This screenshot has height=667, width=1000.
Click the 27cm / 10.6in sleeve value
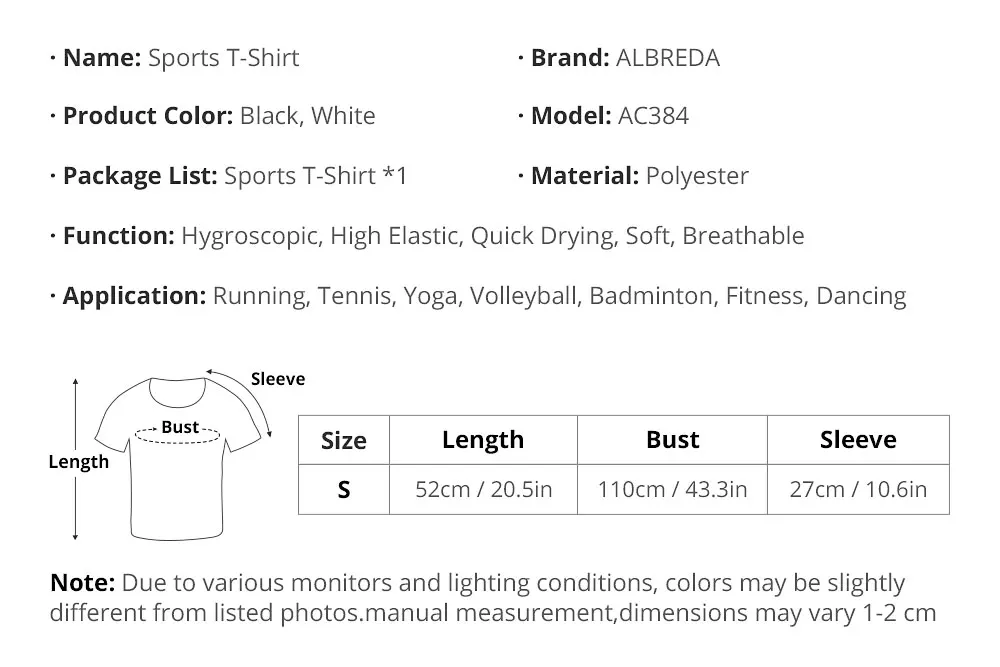click(x=858, y=490)
